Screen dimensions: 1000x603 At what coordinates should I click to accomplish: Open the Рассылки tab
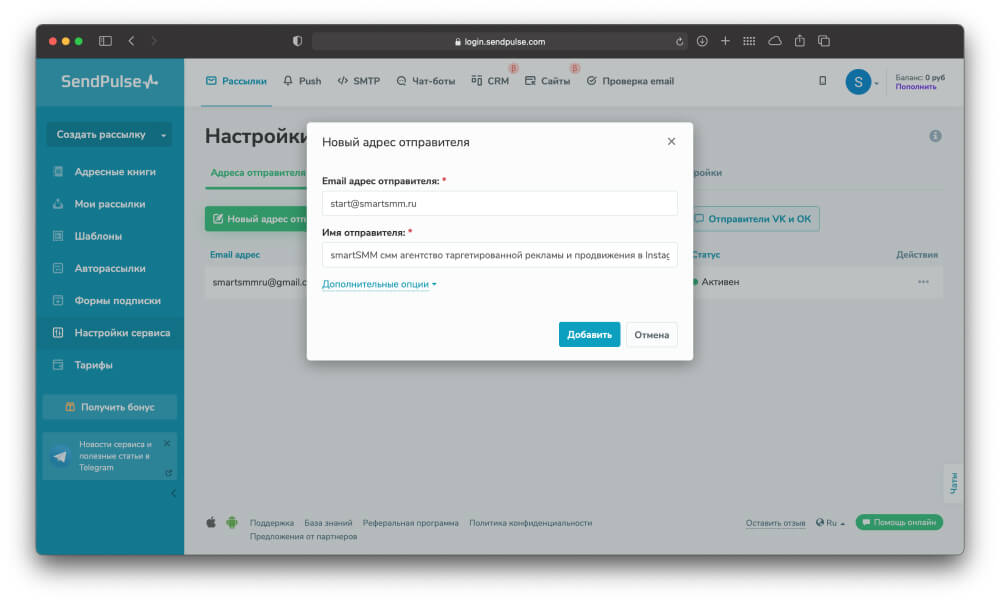click(236, 81)
